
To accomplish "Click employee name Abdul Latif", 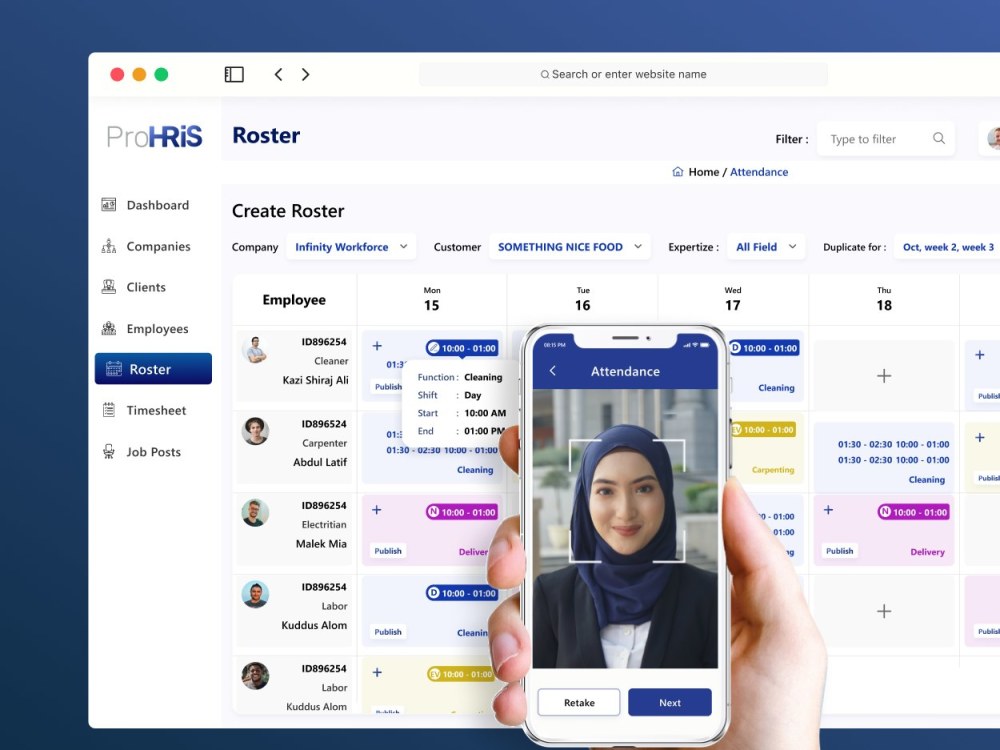I will click(320, 462).
